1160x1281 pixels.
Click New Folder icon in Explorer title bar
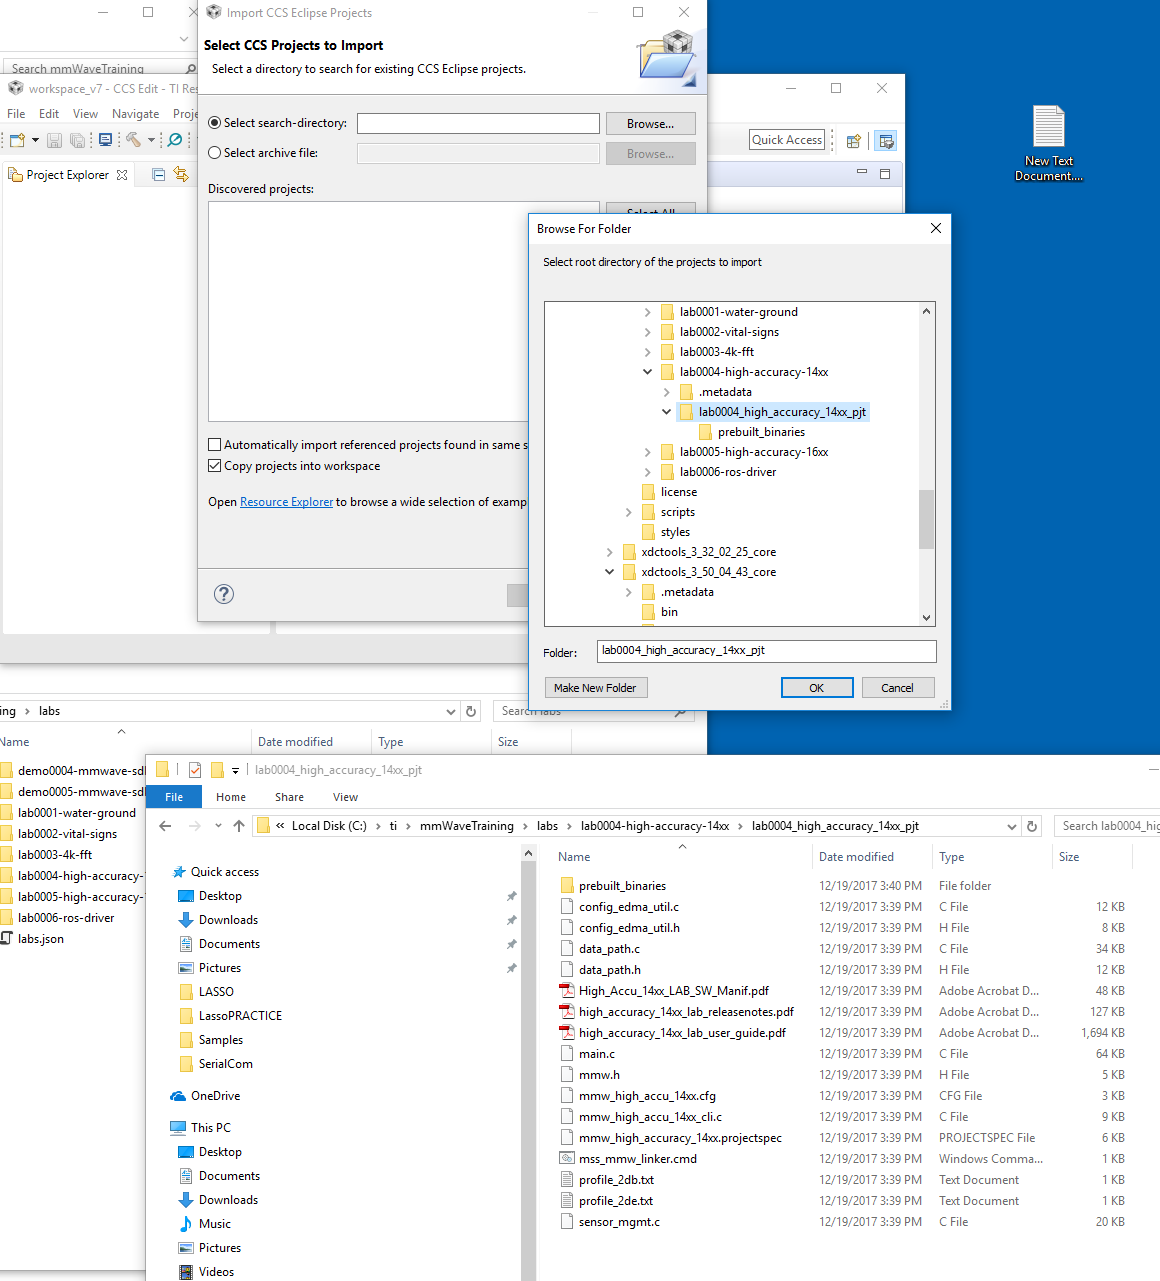coord(216,770)
